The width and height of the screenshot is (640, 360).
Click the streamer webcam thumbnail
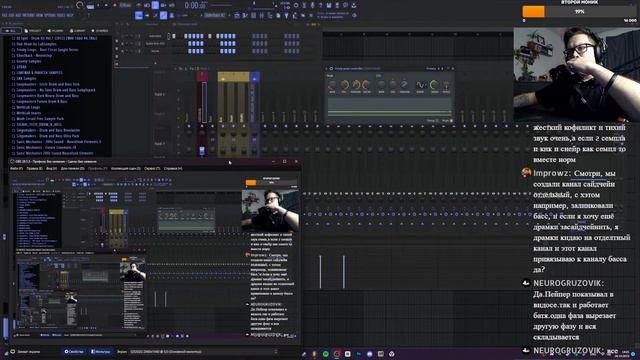(576, 75)
